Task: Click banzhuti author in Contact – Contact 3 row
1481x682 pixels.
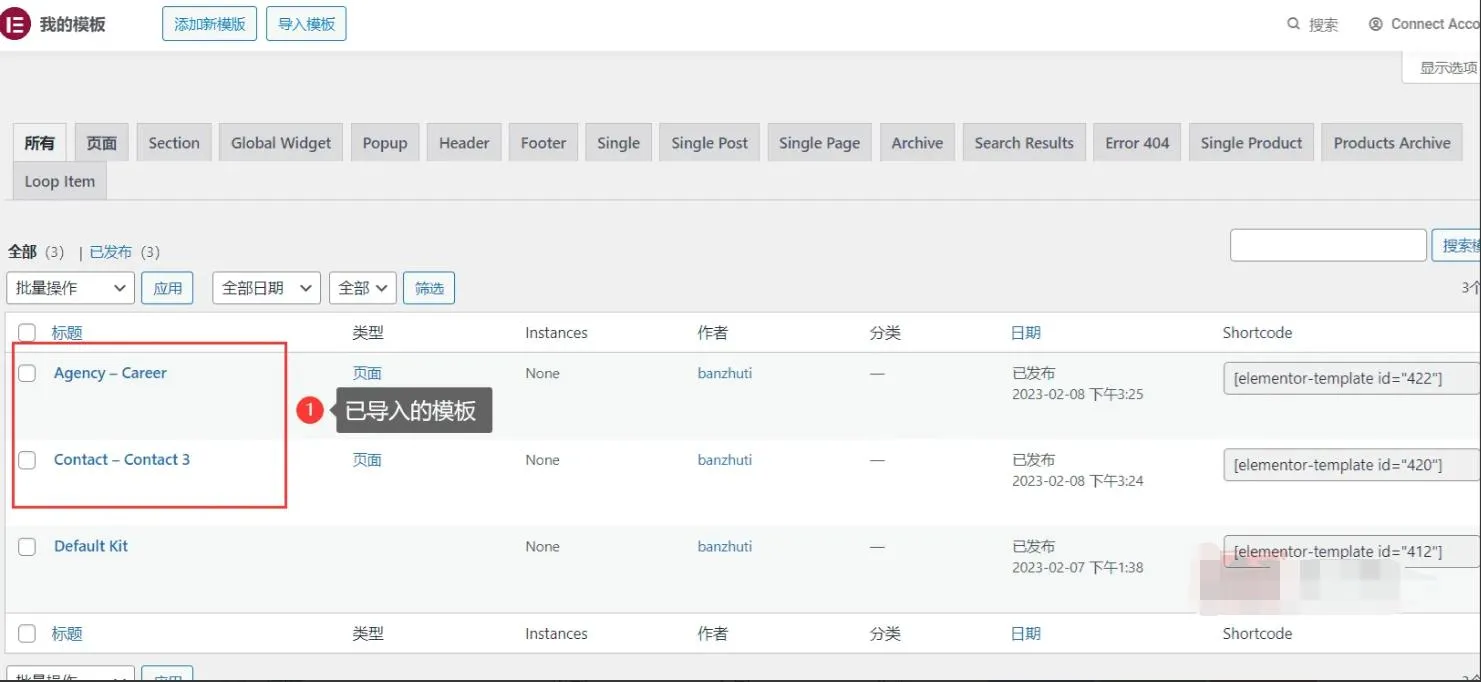Action: (725, 460)
